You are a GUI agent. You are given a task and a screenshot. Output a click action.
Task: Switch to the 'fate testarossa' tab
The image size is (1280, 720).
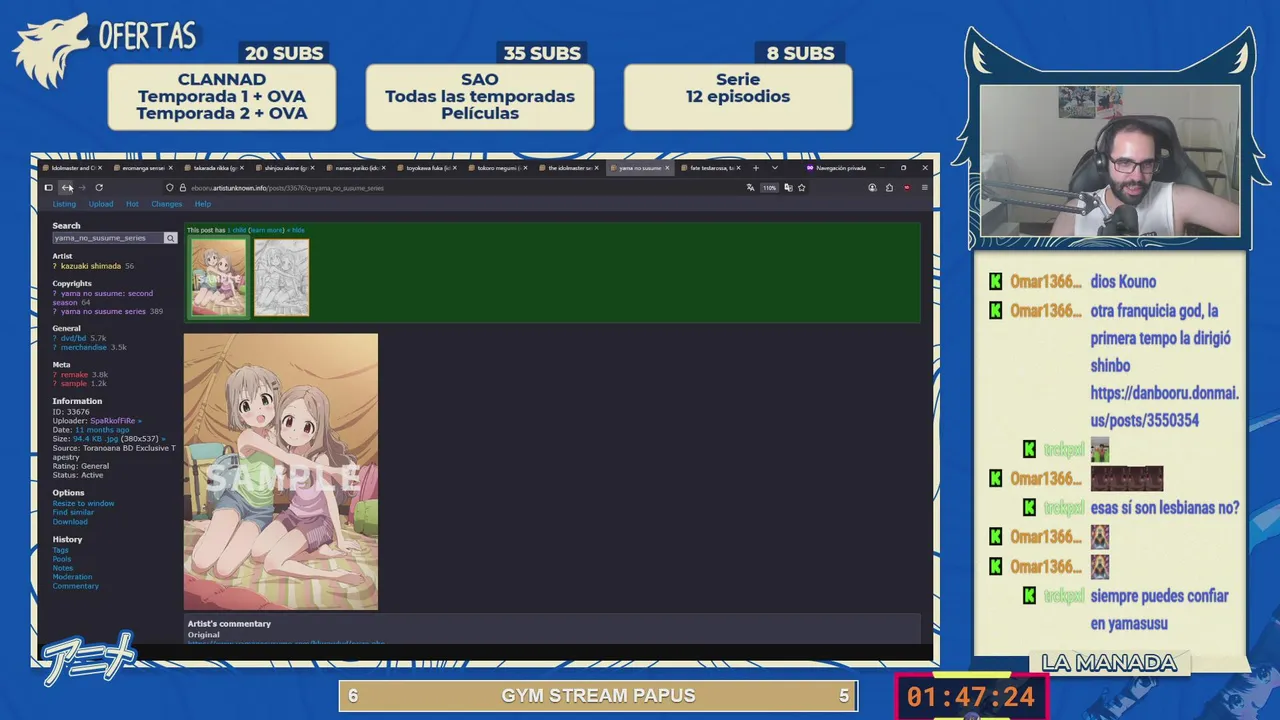709,168
